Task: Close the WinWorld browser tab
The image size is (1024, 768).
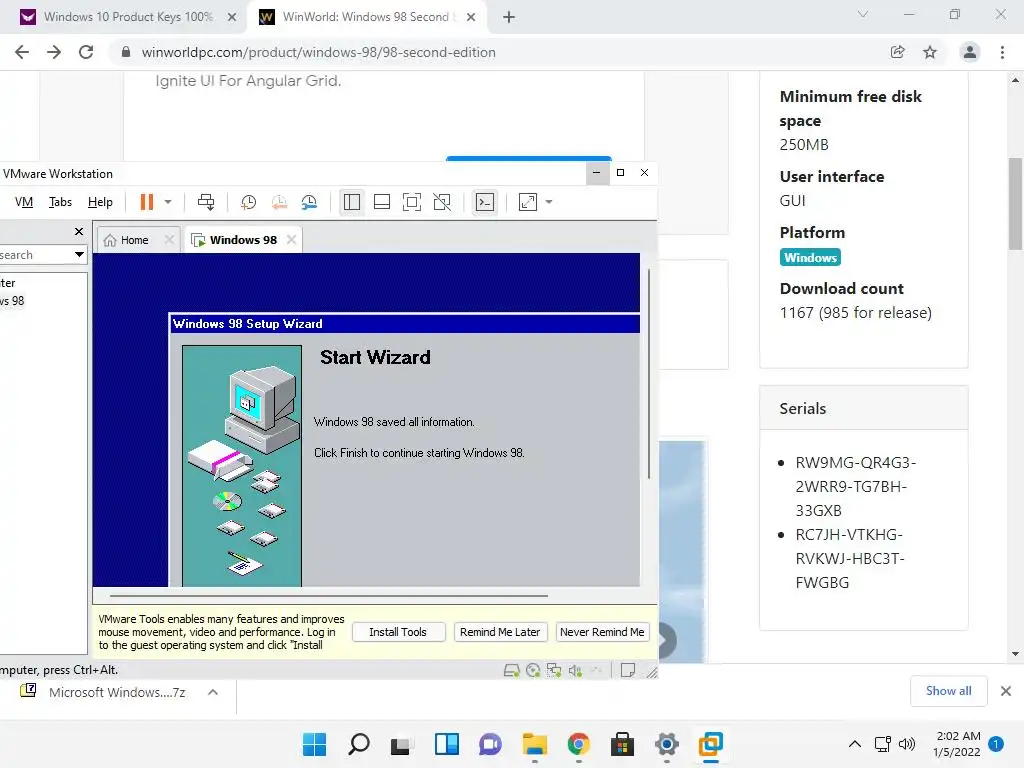Action: [x=471, y=17]
